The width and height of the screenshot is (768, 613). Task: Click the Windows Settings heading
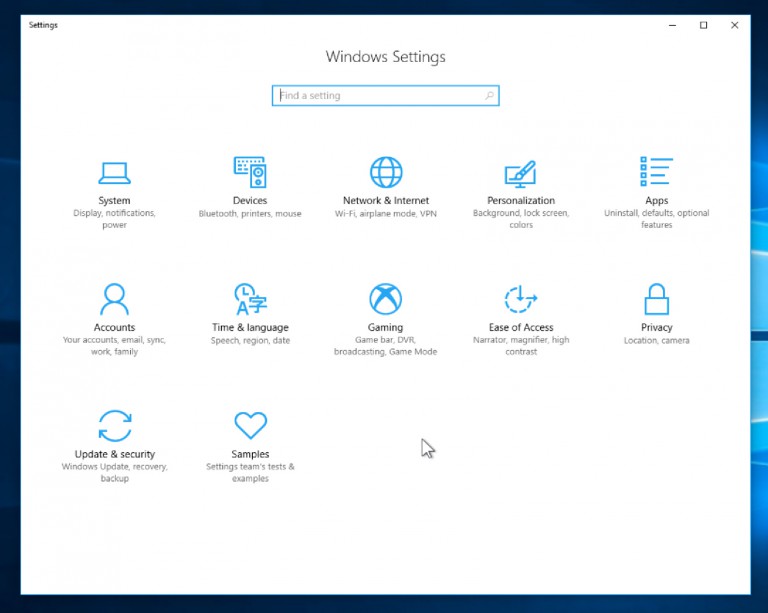pyautogui.click(x=385, y=57)
